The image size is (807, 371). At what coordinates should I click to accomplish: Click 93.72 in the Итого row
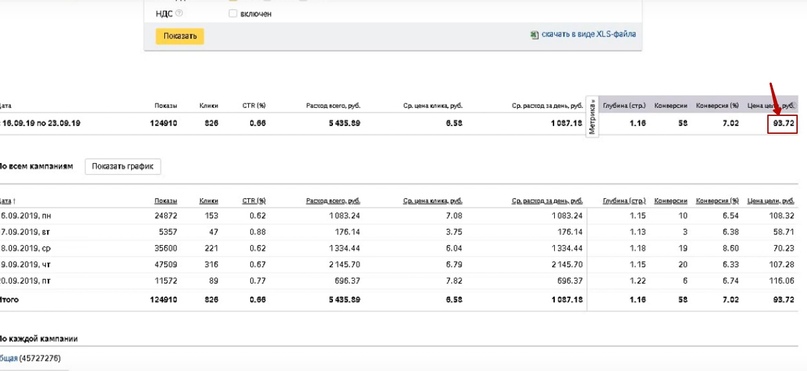point(784,299)
